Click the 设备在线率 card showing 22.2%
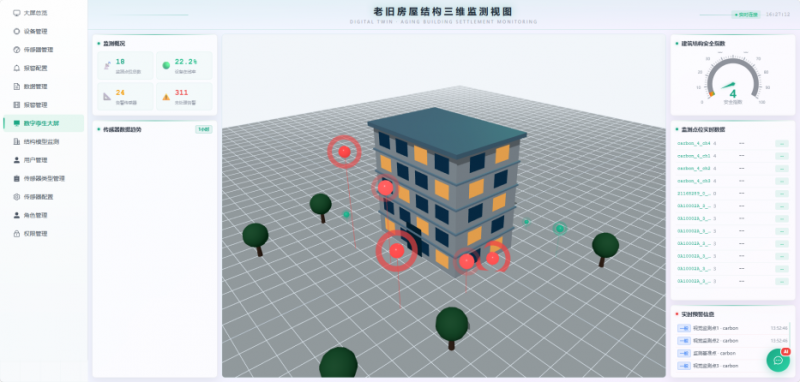Viewport: 800px width, 382px height. tap(184, 65)
